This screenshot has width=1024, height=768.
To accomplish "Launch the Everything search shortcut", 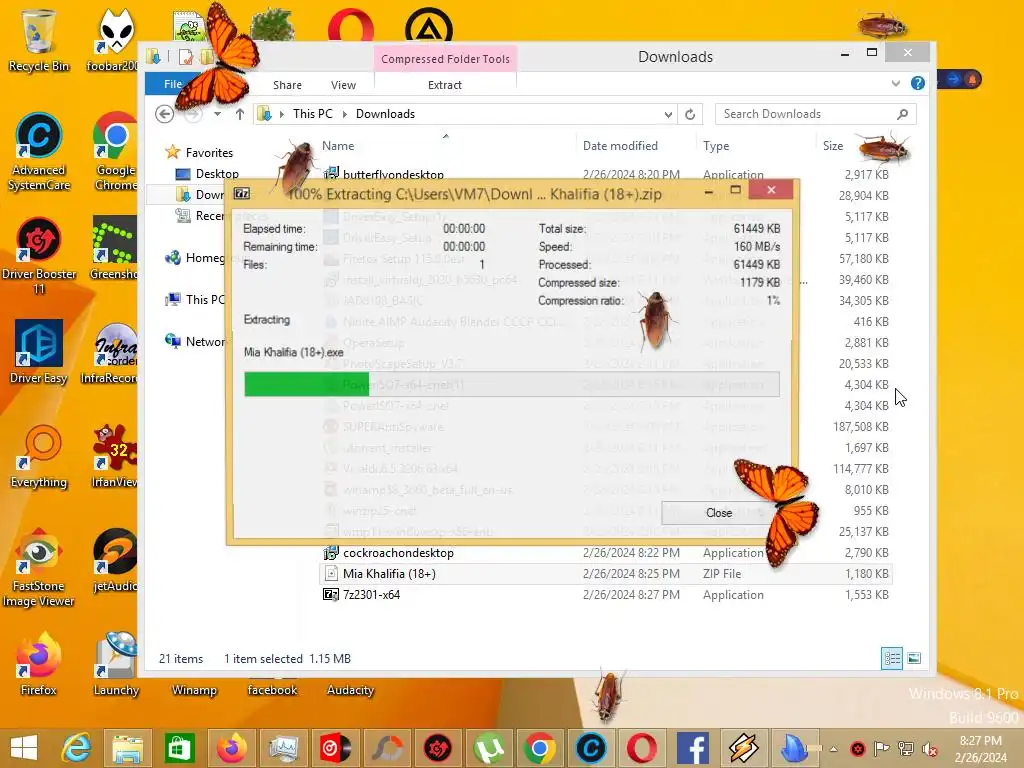I will tap(39, 456).
